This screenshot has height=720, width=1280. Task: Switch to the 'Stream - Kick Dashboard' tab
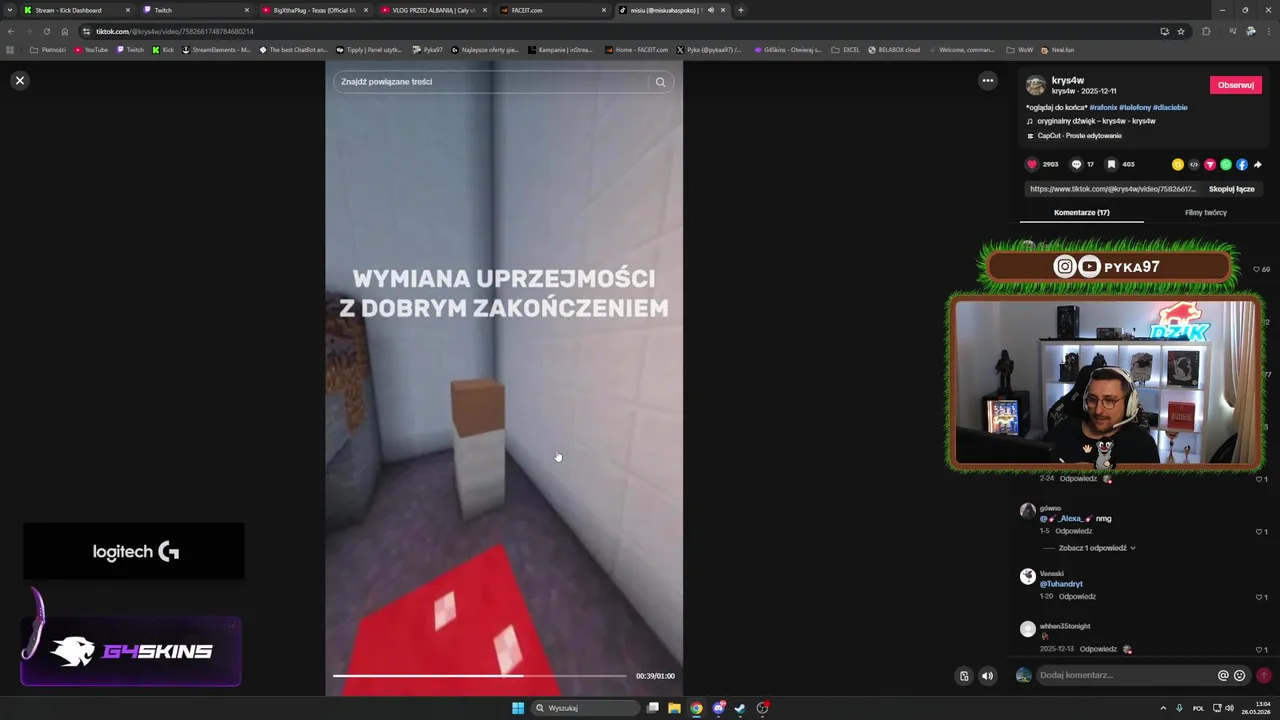coord(77,10)
